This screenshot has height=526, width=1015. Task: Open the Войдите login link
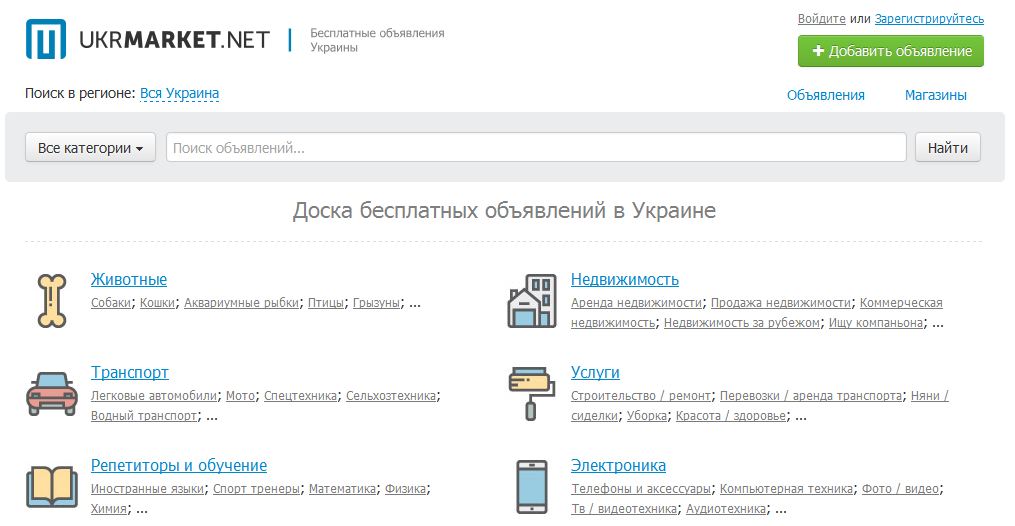coord(821,19)
